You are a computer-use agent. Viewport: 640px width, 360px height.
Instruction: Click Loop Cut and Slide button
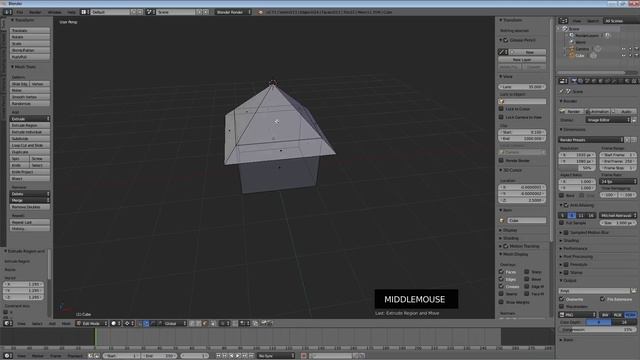(x=30, y=145)
